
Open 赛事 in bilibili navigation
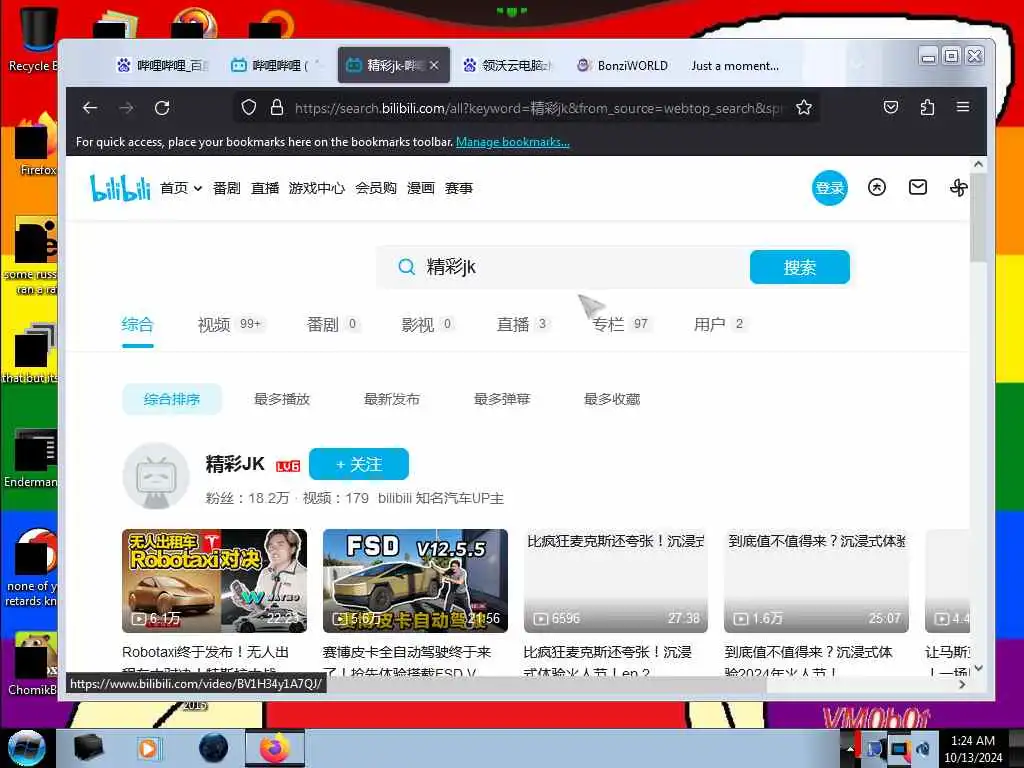click(x=458, y=188)
